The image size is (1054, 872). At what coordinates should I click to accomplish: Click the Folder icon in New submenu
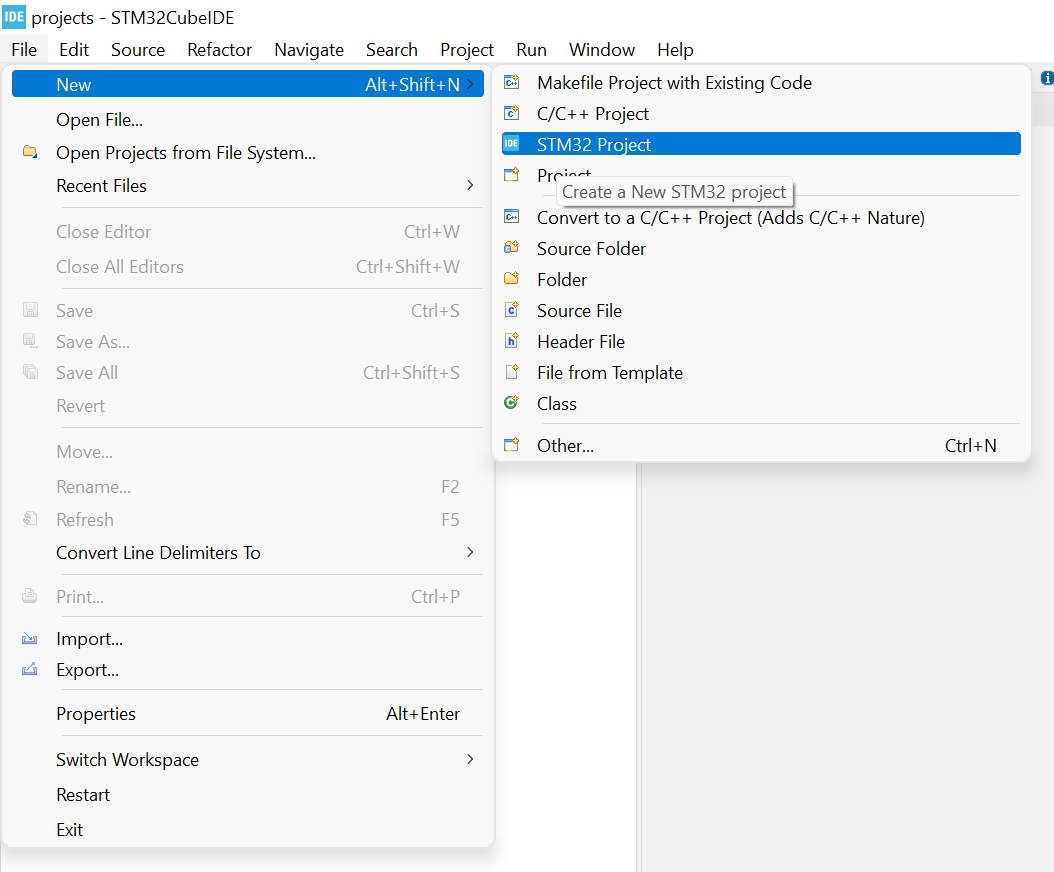coord(512,278)
